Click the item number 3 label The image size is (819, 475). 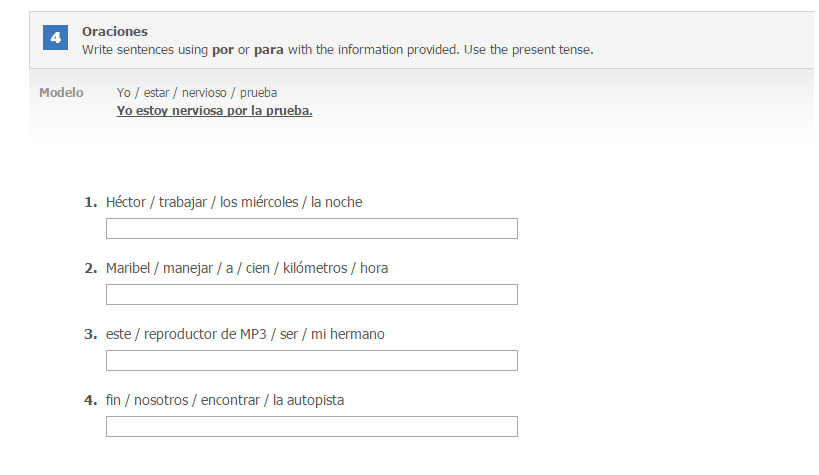click(91, 334)
